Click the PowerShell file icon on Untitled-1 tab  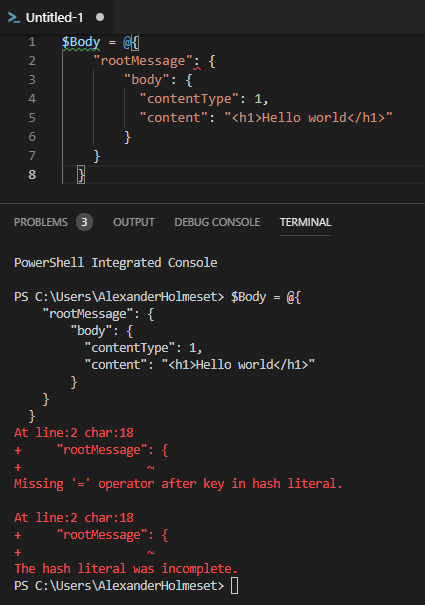(14, 18)
